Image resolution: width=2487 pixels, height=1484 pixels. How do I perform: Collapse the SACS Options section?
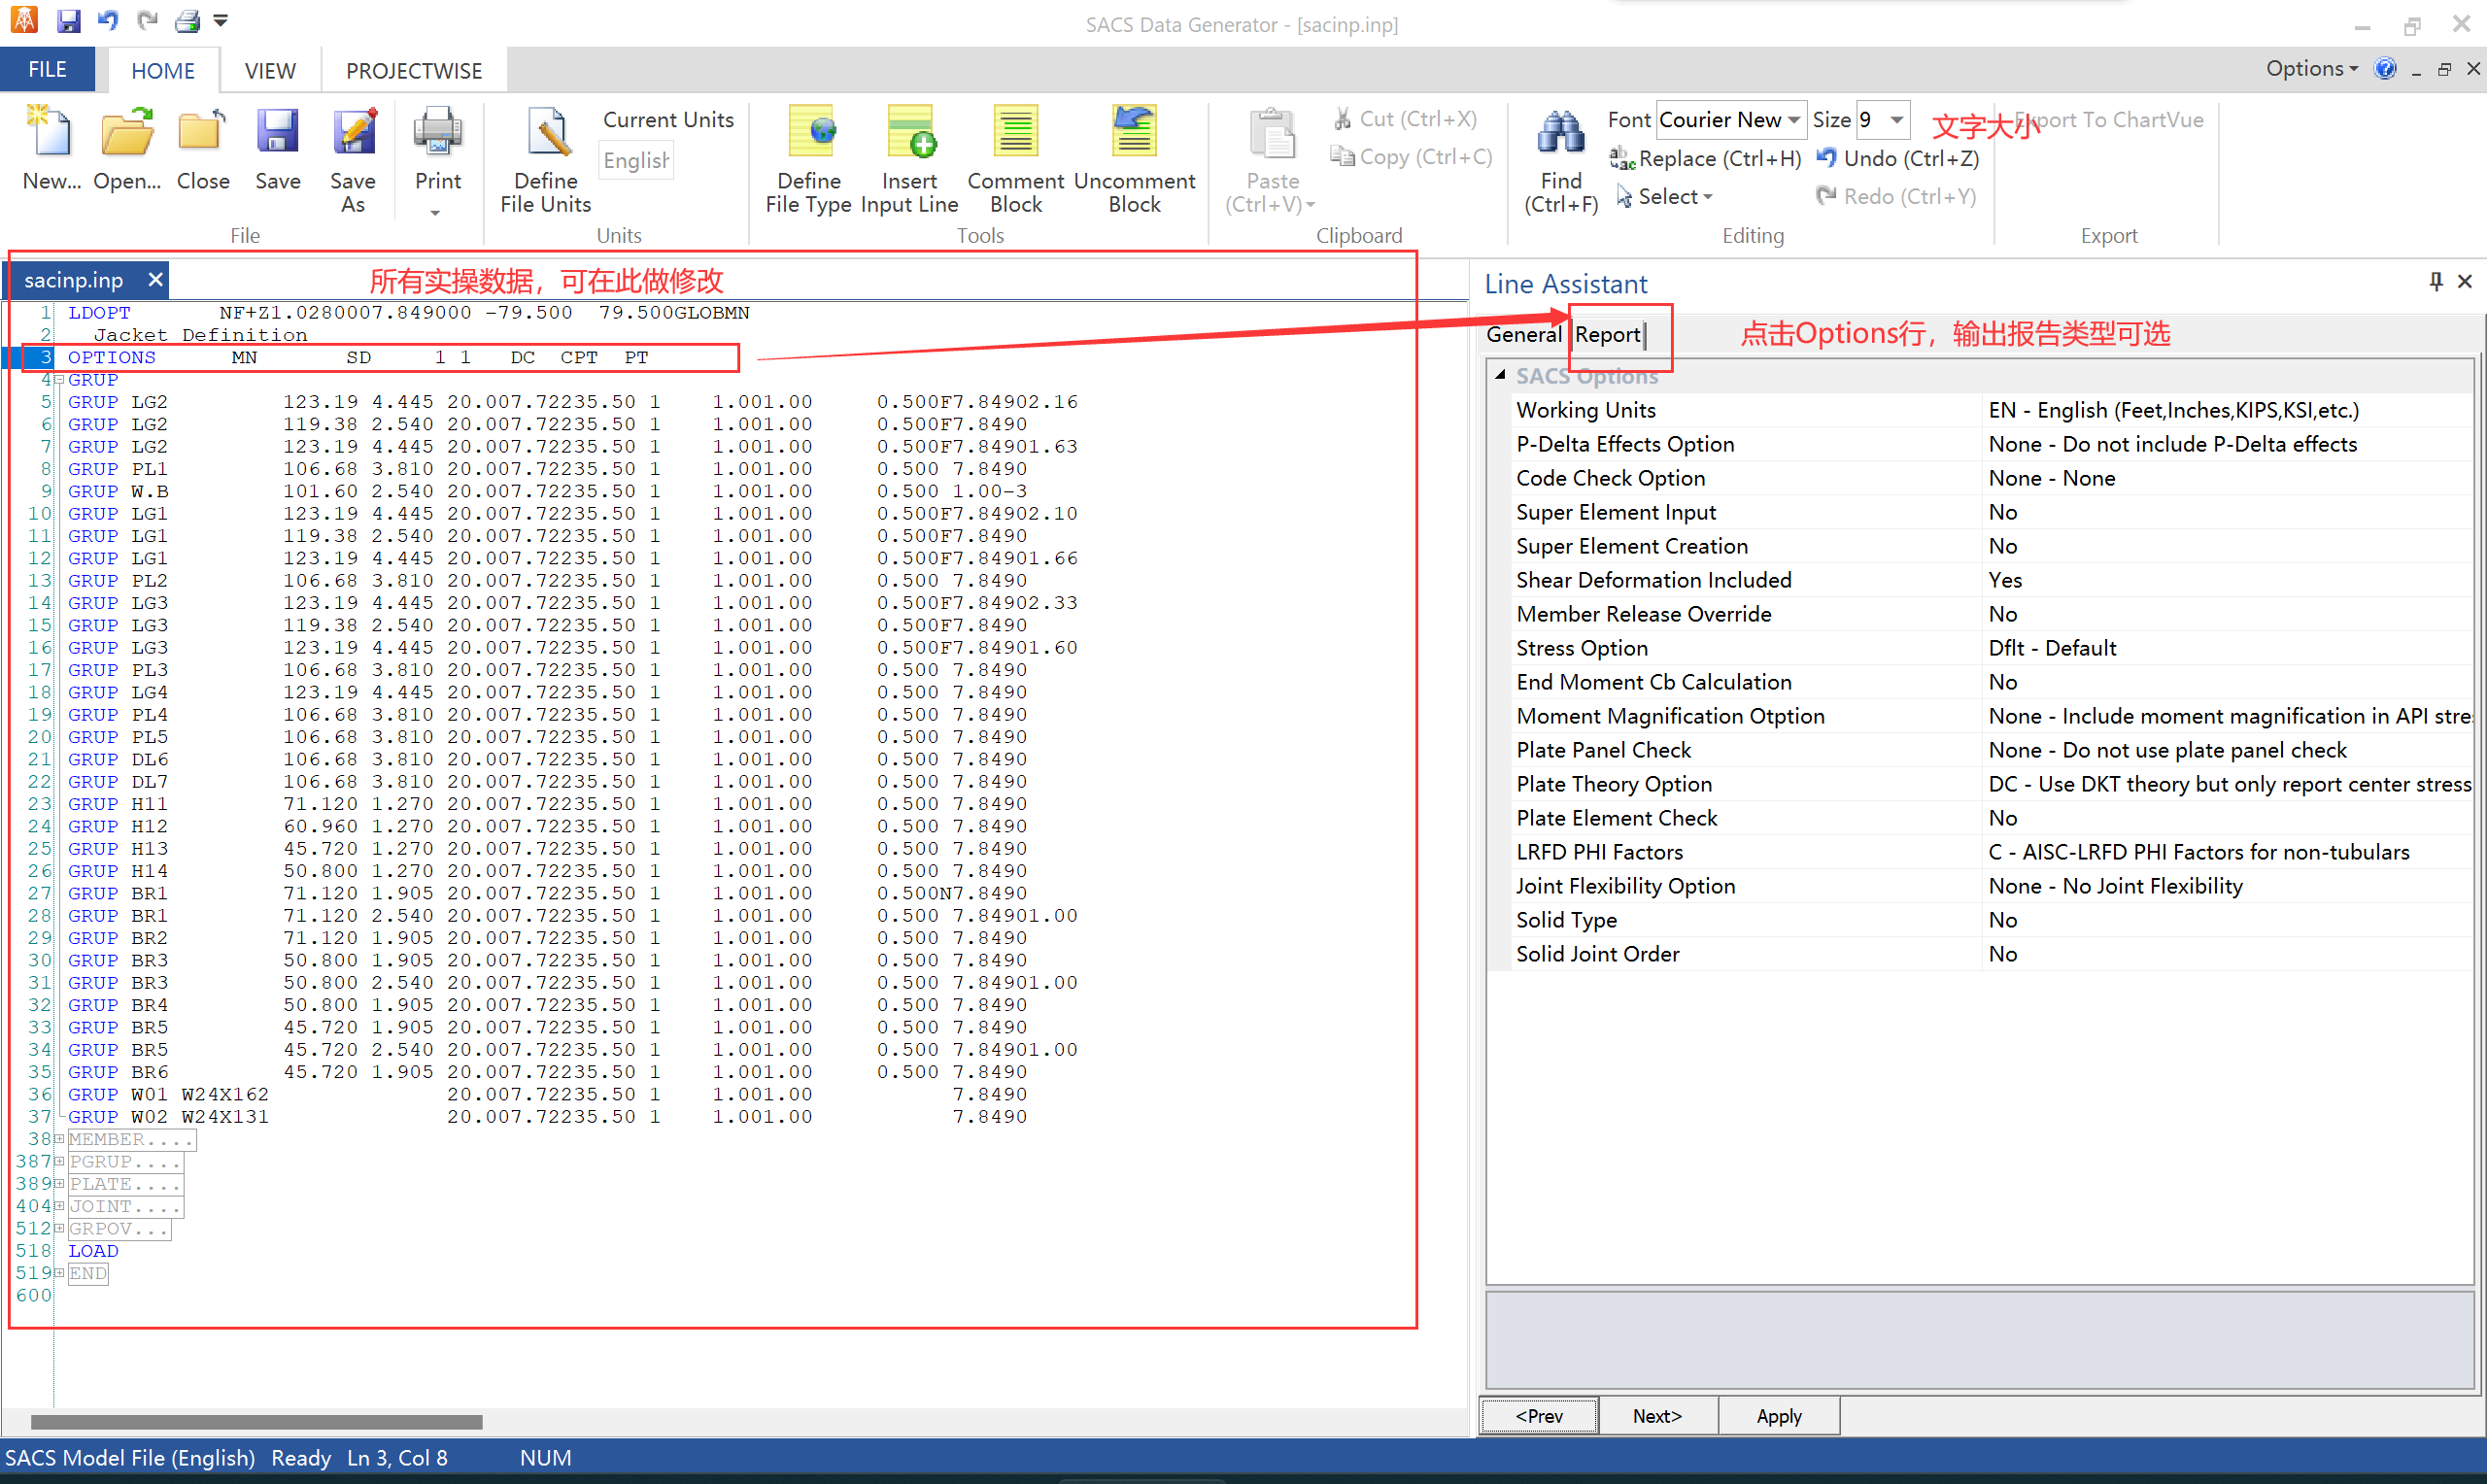(x=1500, y=375)
